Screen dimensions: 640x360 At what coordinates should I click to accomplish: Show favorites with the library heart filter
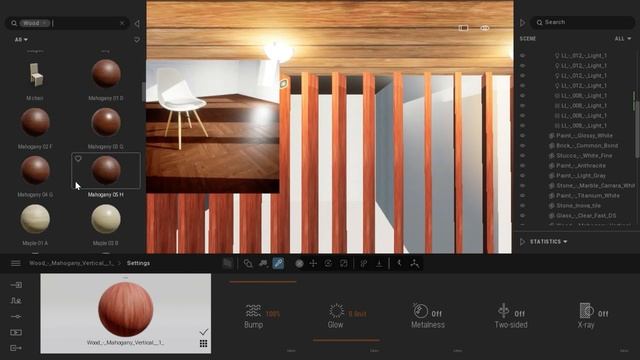pos(137,40)
